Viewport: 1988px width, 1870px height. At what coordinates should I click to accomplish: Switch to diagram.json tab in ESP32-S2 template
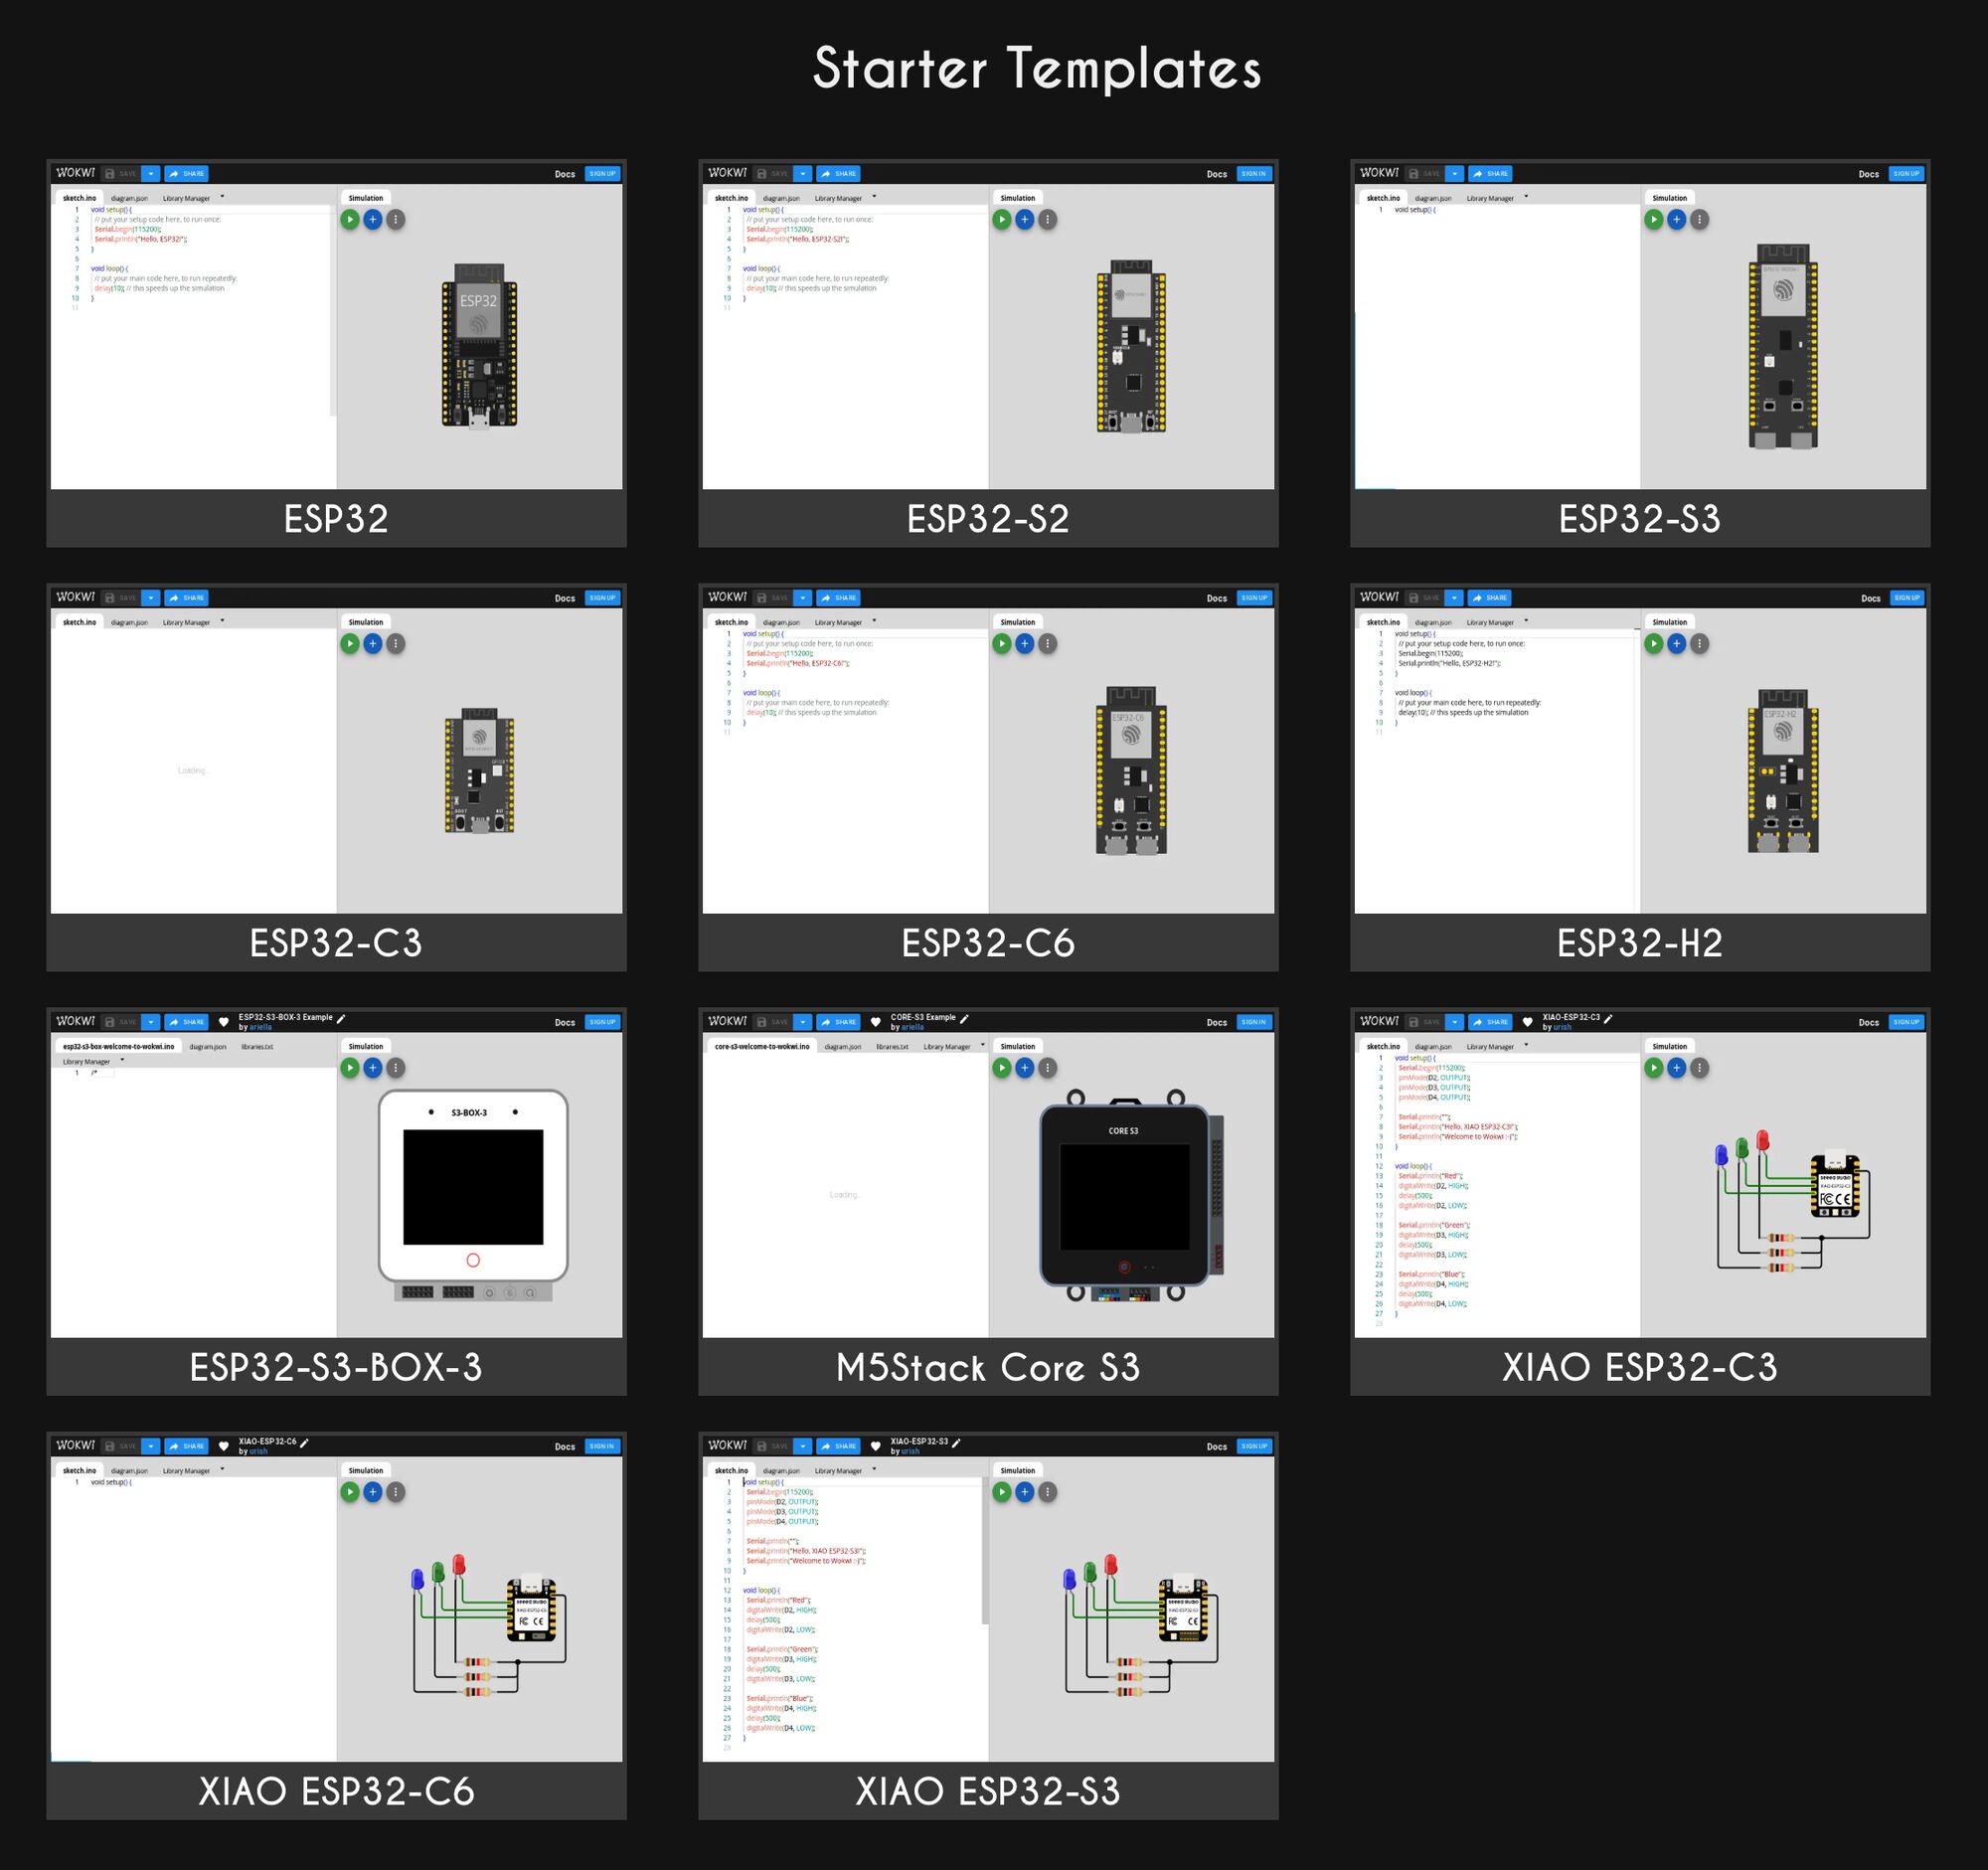(x=781, y=198)
